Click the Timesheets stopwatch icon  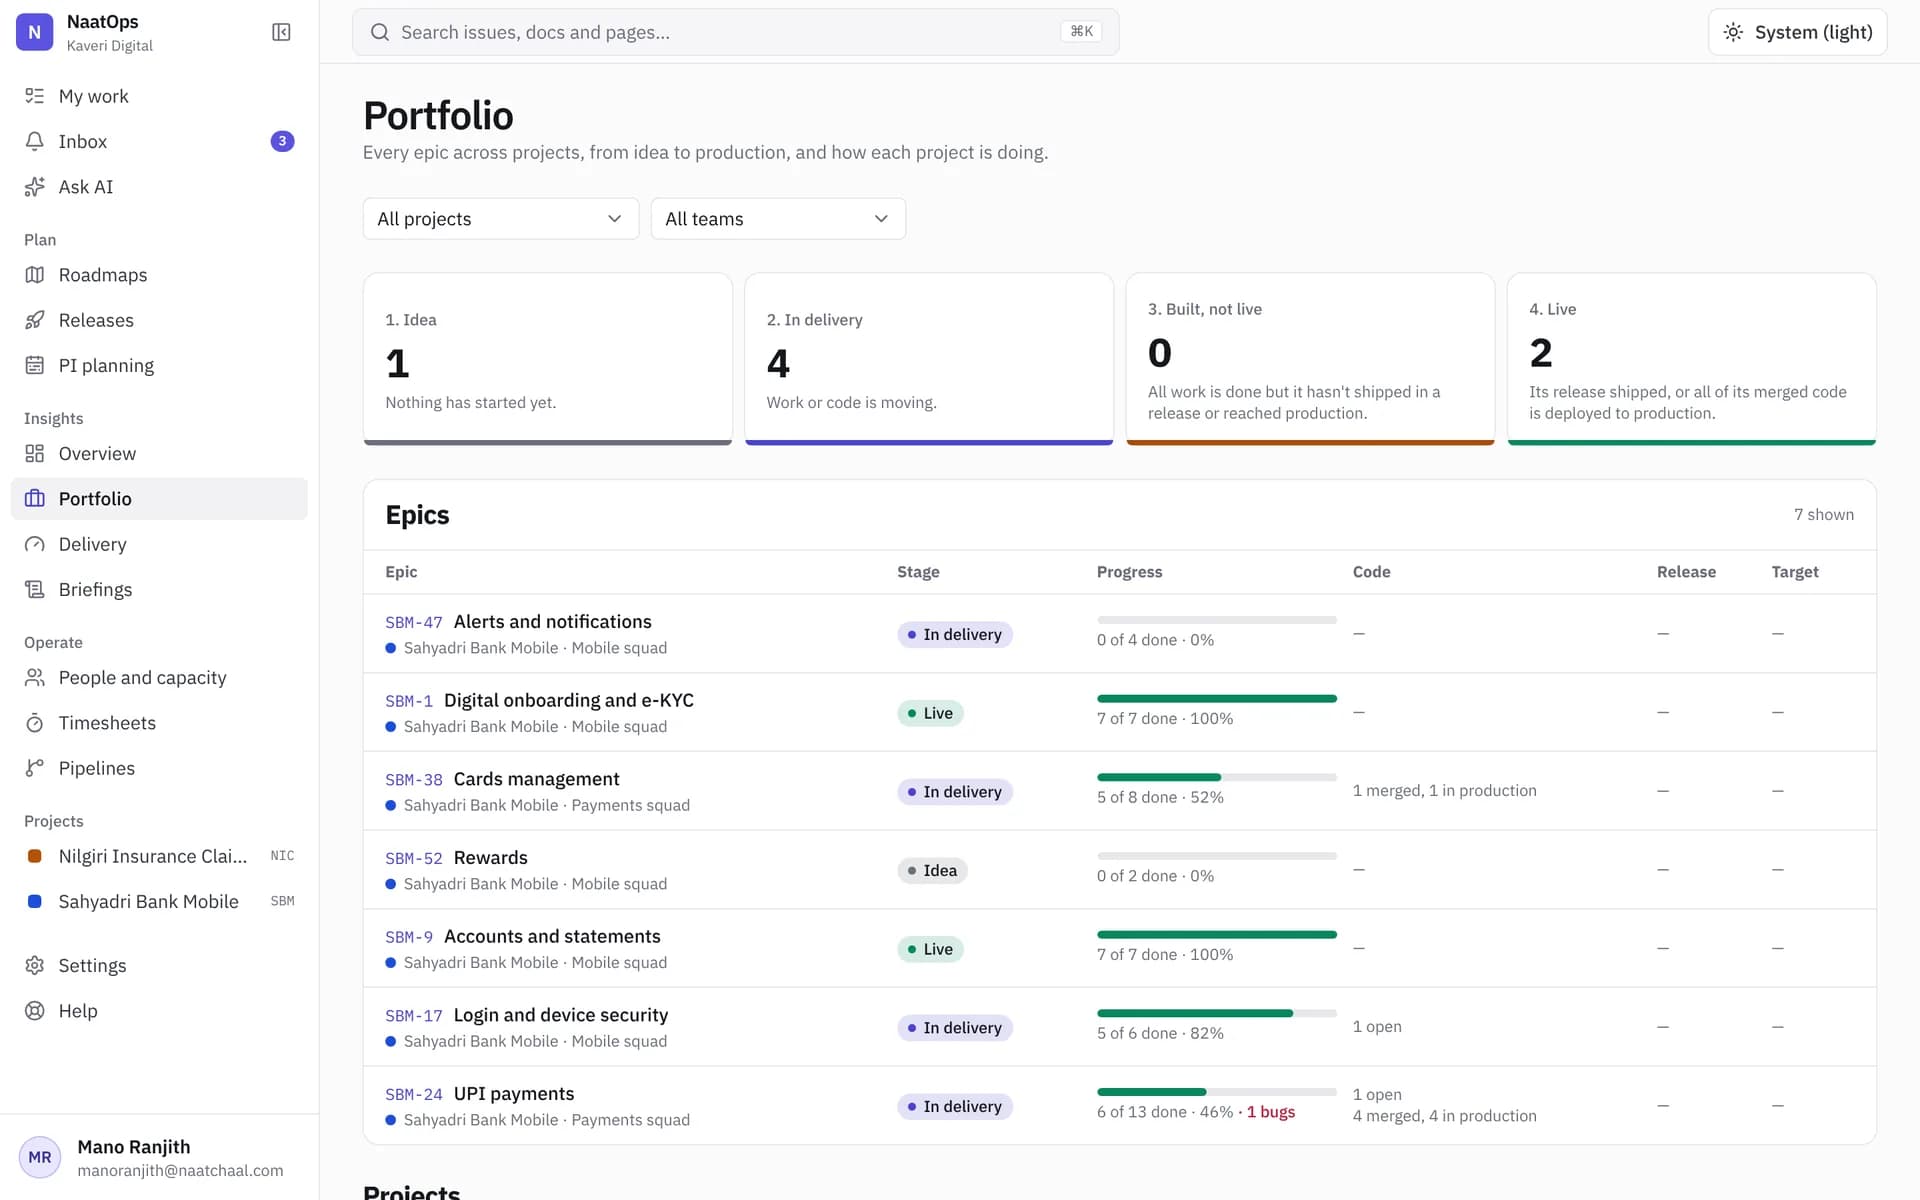35,723
